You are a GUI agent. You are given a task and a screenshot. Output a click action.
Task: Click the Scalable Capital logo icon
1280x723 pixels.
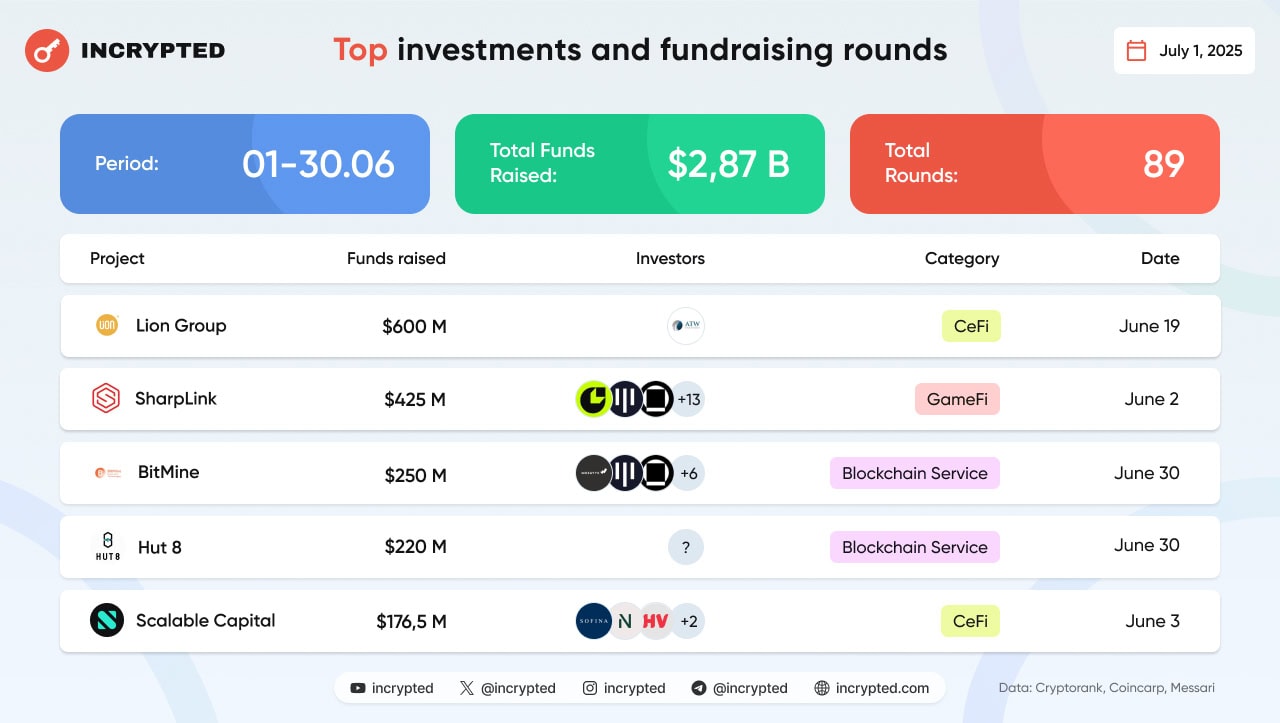coord(107,620)
